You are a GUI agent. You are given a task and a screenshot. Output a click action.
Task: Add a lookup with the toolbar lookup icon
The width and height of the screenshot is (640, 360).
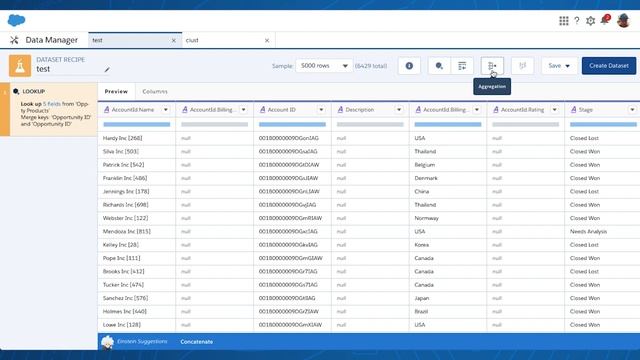pos(439,66)
